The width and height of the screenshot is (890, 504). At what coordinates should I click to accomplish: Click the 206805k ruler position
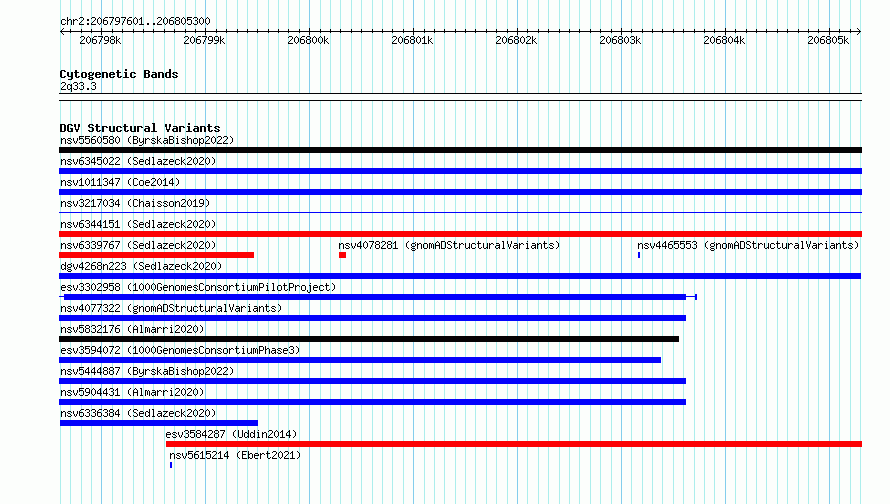(x=828, y=40)
